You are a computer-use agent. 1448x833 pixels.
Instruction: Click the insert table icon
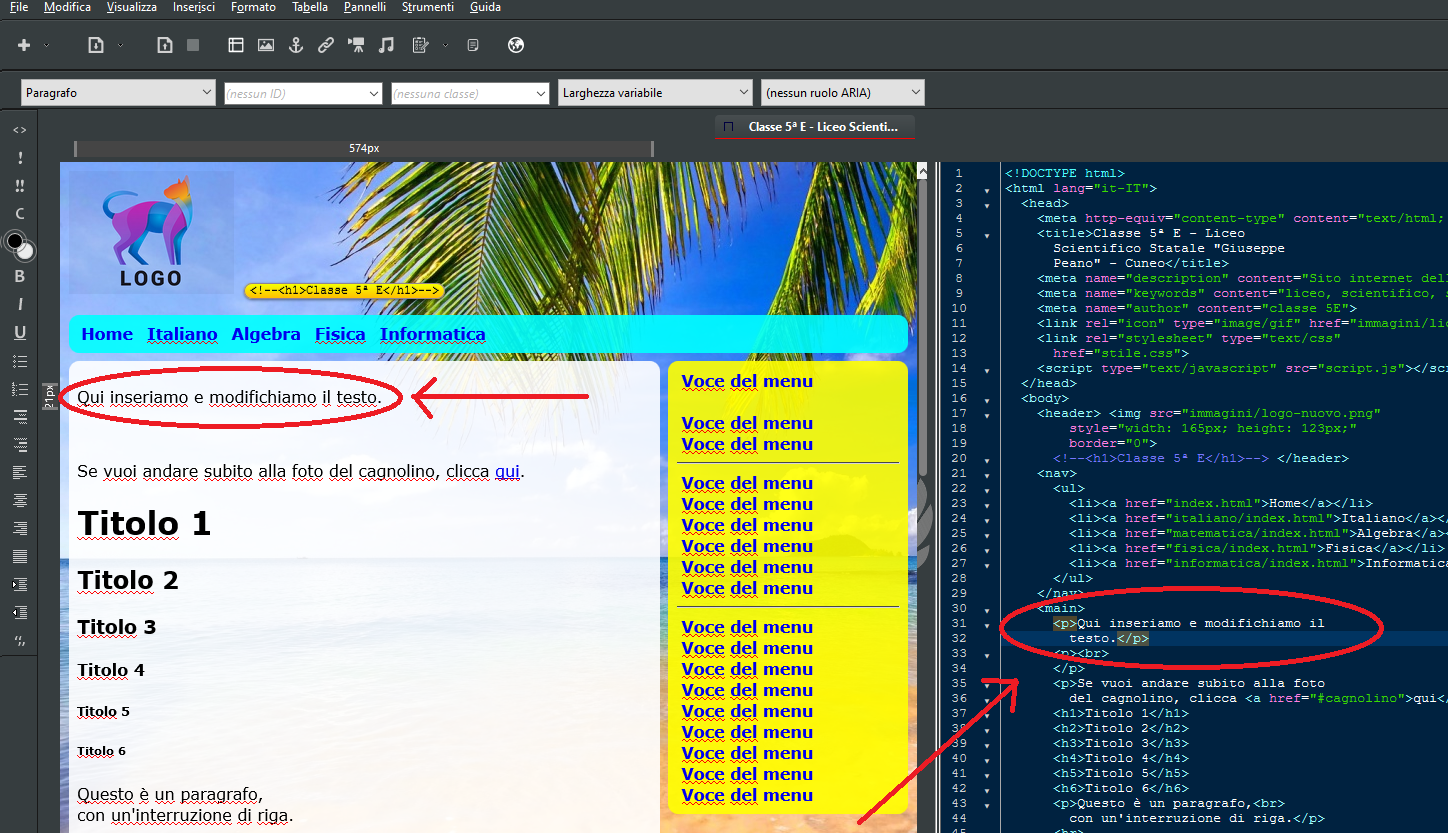pyautogui.click(x=236, y=45)
